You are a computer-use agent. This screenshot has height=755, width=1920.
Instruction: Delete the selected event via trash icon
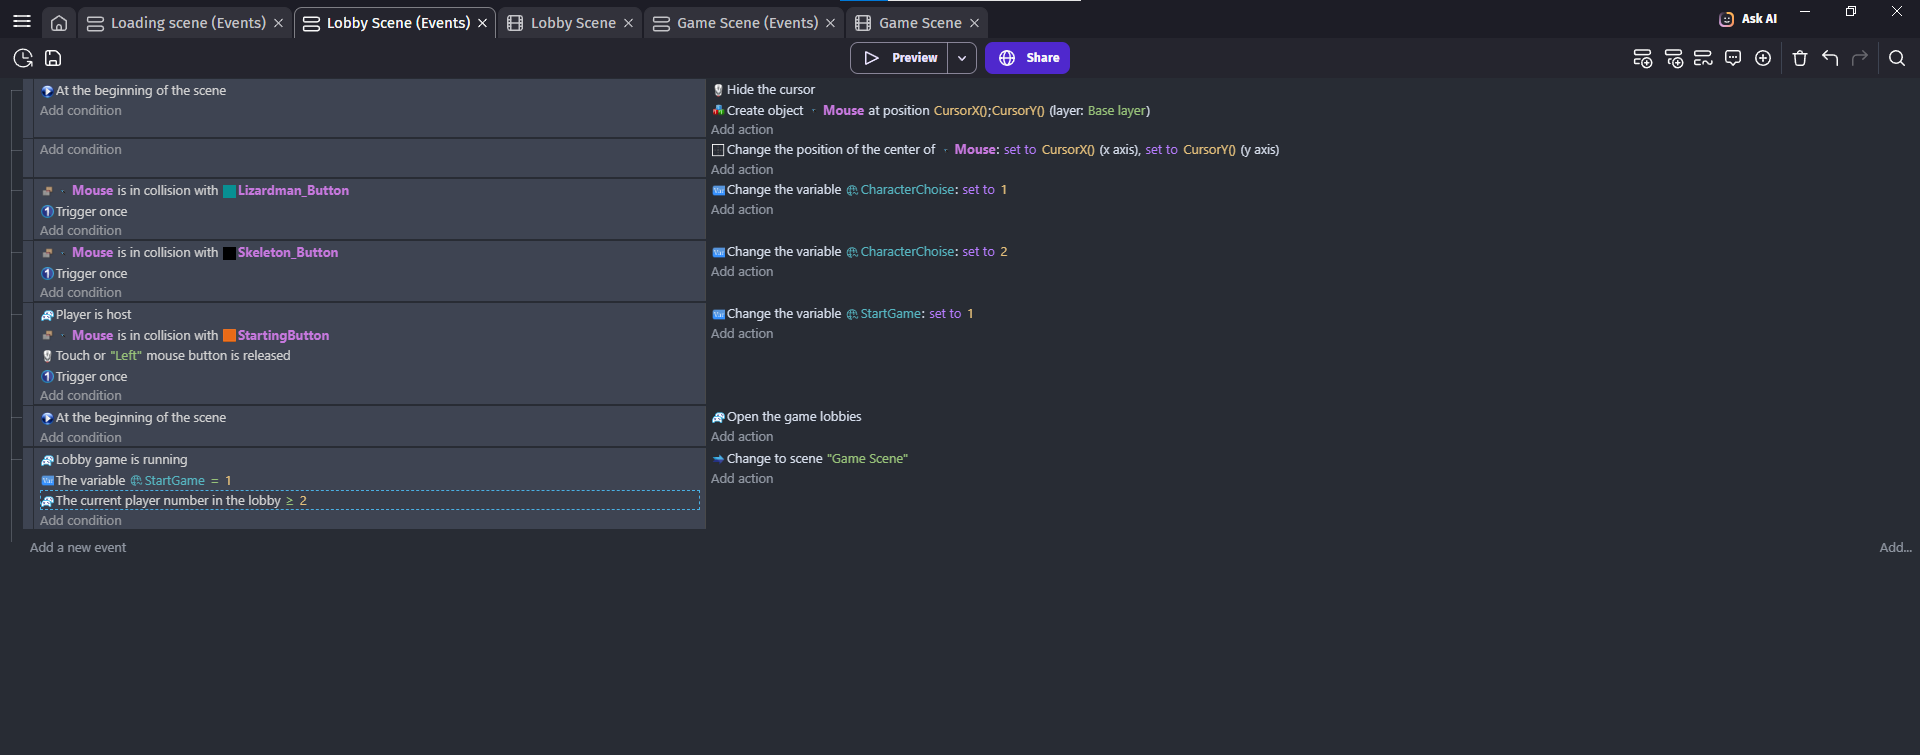pos(1800,58)
